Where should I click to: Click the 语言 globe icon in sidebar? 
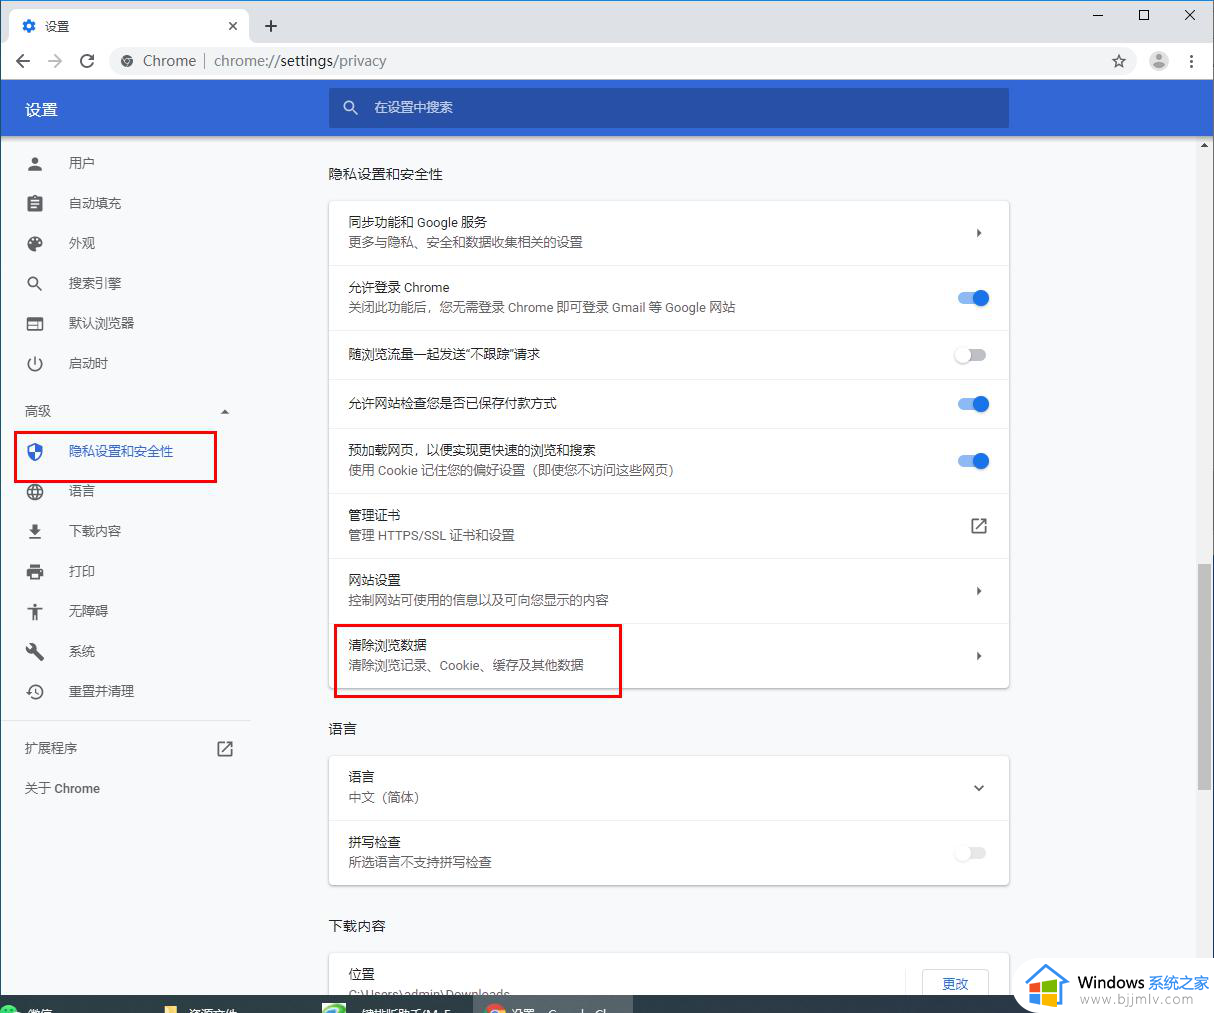pos(35,491)
